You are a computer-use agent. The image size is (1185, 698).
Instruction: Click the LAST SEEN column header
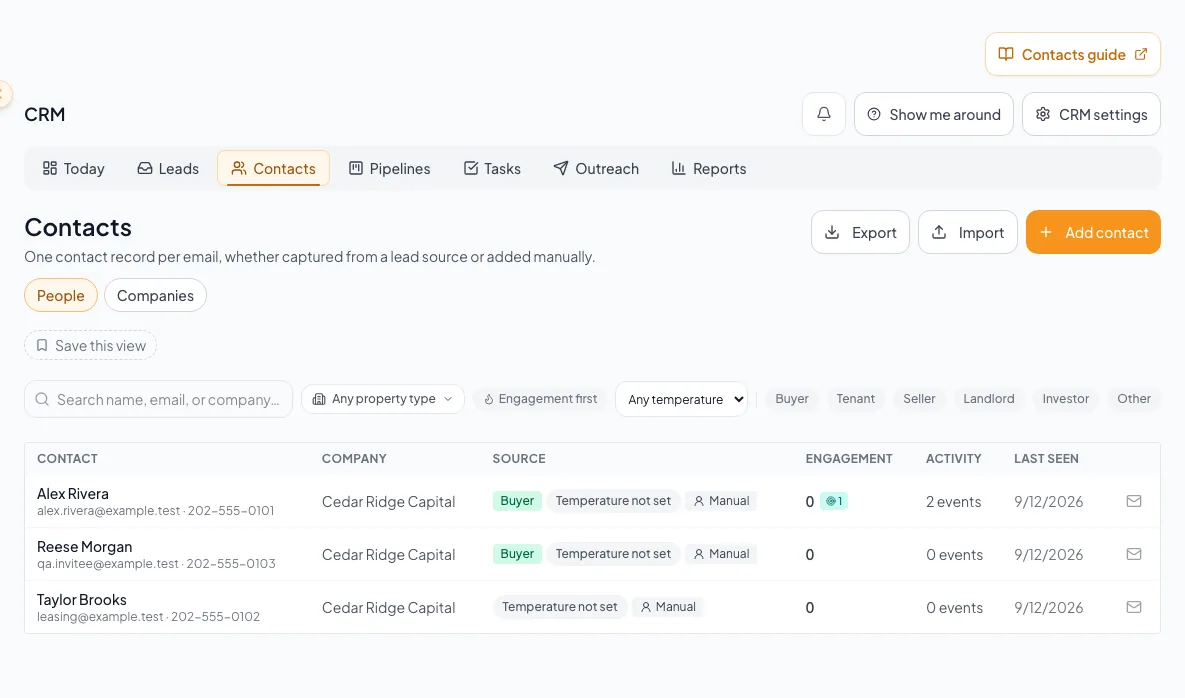tap(1046, 459)
